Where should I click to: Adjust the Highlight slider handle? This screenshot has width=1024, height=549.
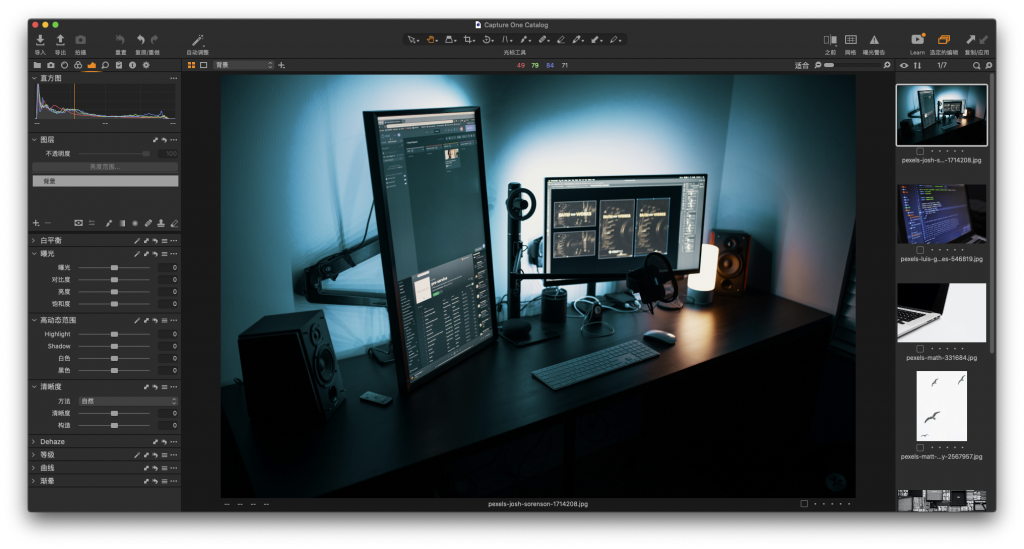pyautogui.click(x=114, y=334)
